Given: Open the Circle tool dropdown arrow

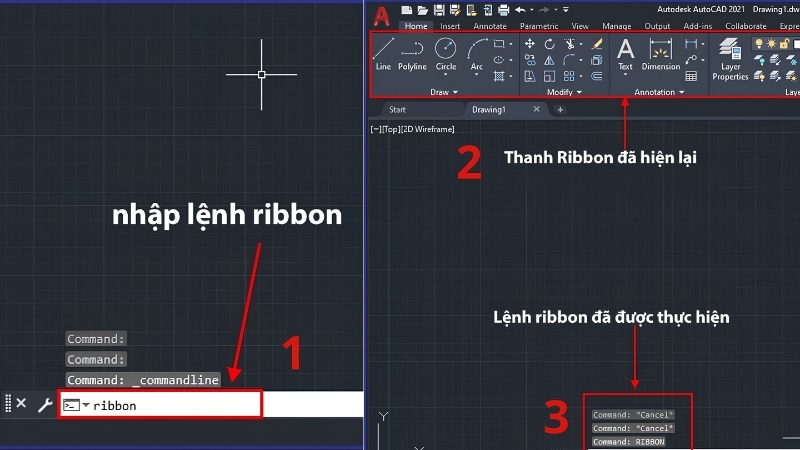Looking at the screenshot, I should pos(445,74).
